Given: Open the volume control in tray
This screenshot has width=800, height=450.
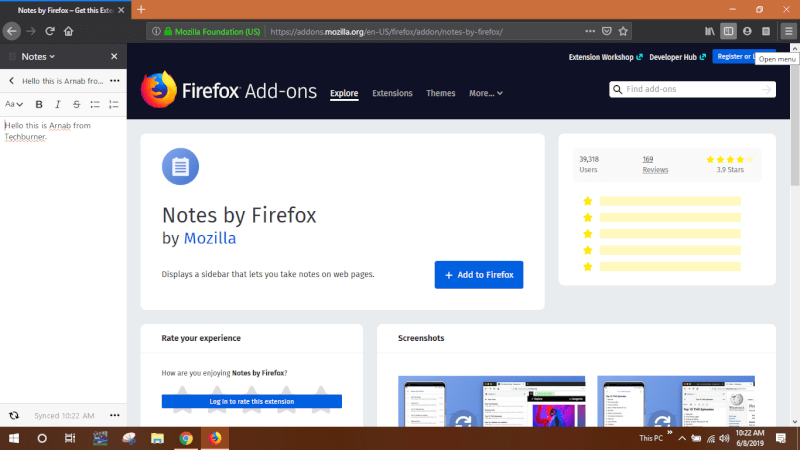Looking at the screenshot, I should point(724,438).
